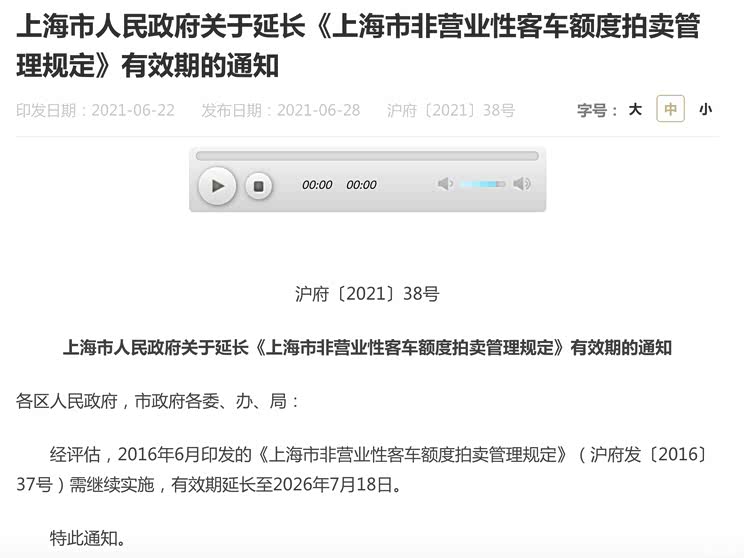Screen dimensions: 744x558
Task: Play the audio reading of the notice
Action: [217, 186]
